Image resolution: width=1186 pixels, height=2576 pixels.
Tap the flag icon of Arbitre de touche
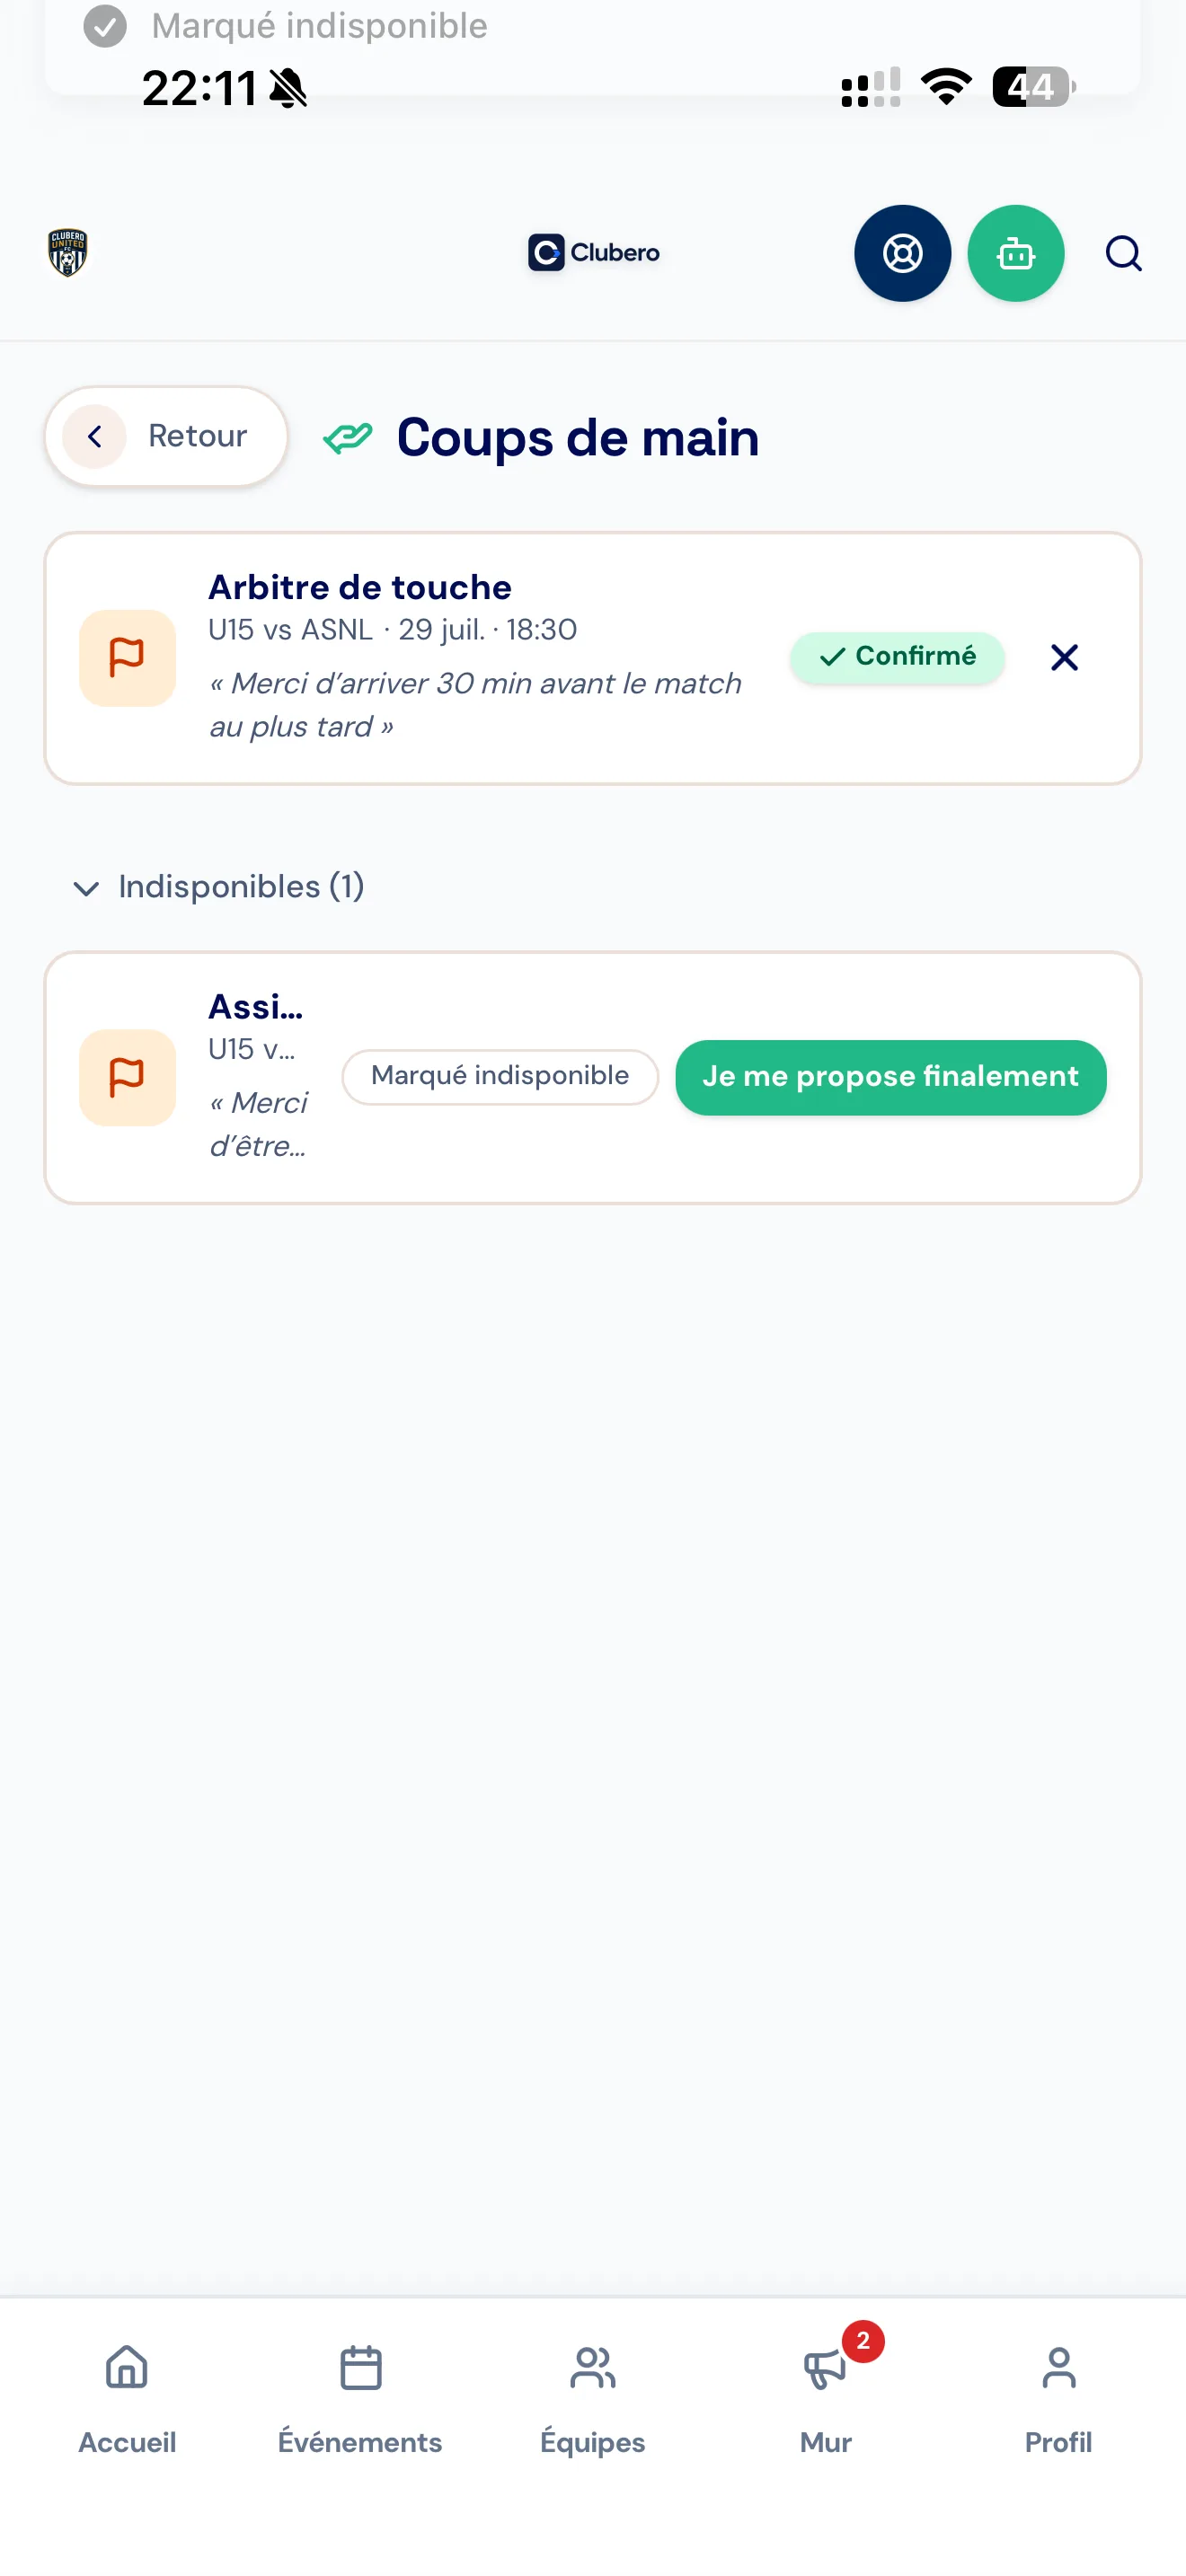127,658
